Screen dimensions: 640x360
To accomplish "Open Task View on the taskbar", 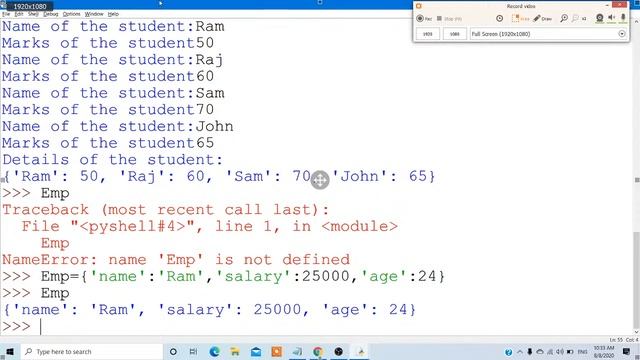I will click(193, 351).
